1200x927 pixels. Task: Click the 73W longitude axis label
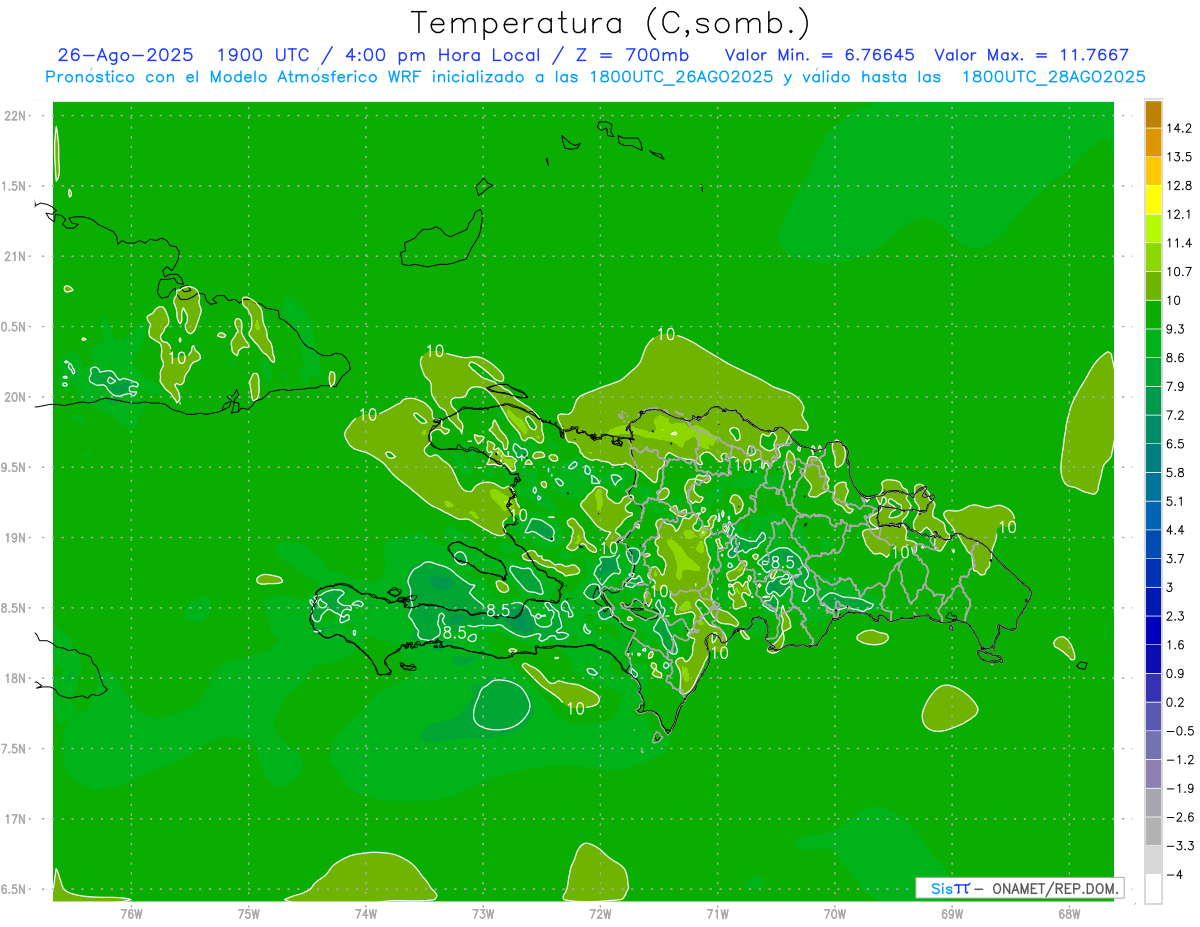[483, 913]
